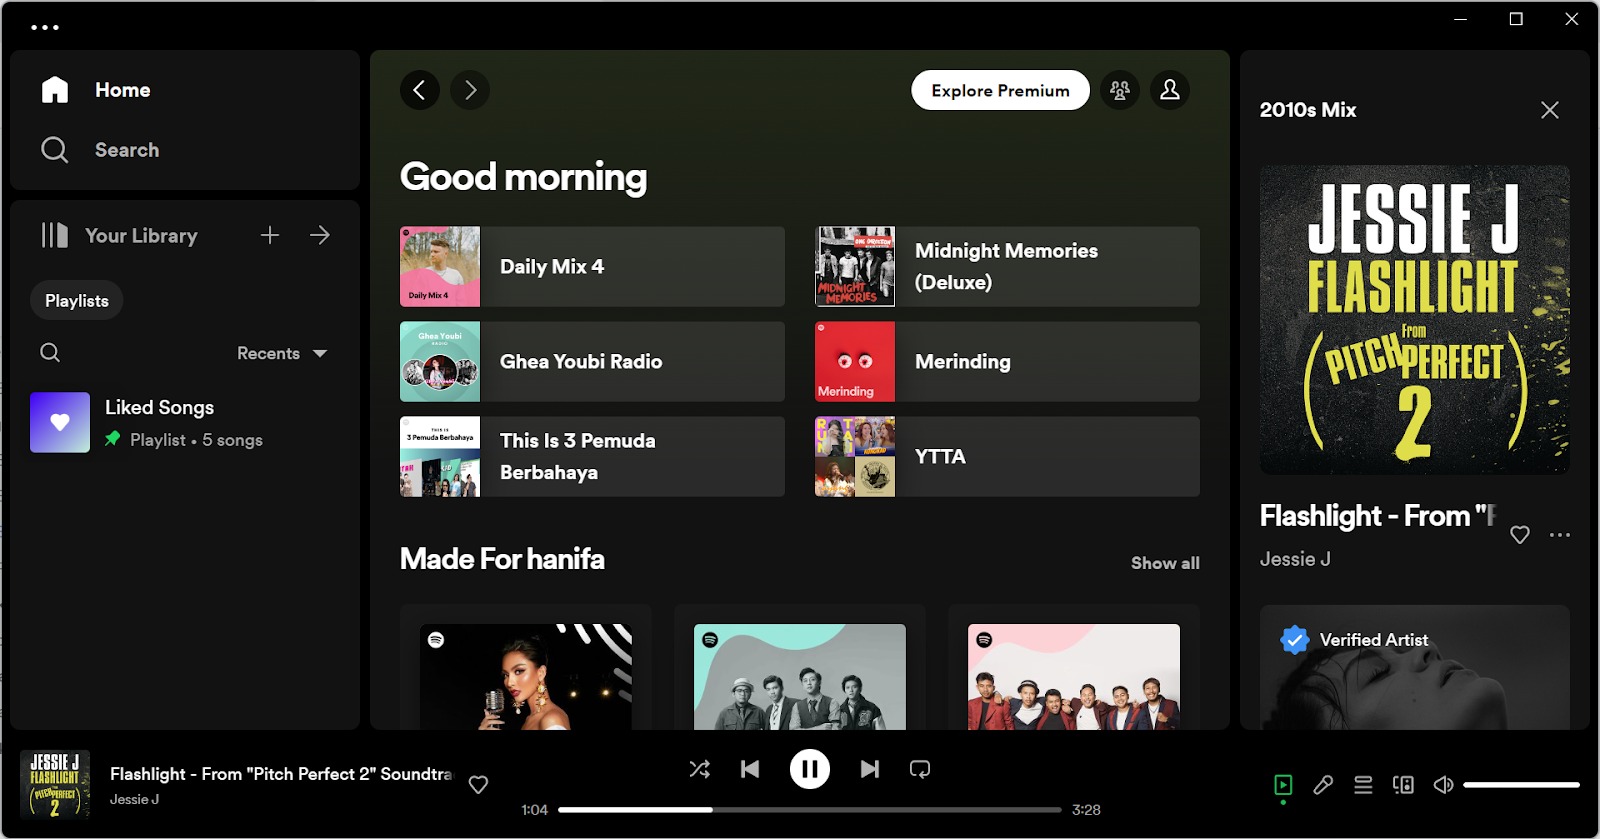Open the 2010s Mix title link
The width and height of the screenshot is (1600, 839).
pos(1308,110)
